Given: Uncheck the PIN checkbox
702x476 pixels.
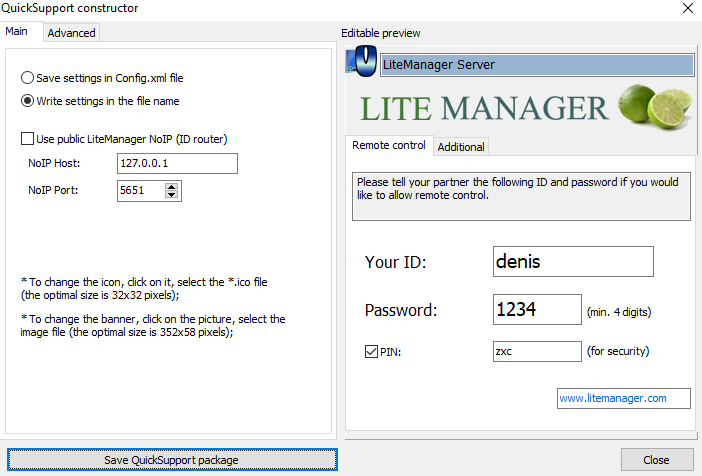Looking at the screenshot, I should pyautogui.click(x=371, y=352).
